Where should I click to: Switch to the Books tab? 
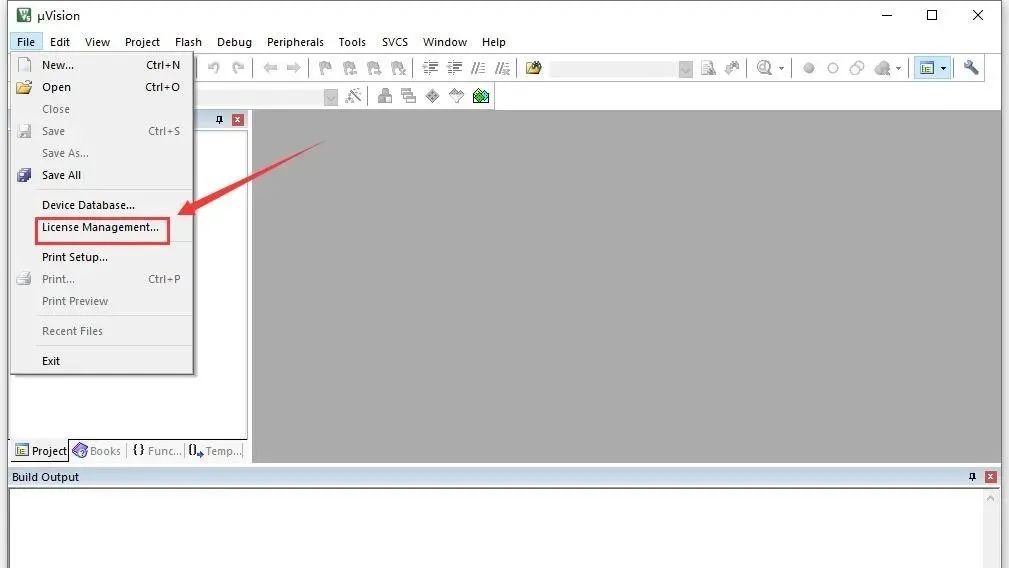(x=97, y=451)
